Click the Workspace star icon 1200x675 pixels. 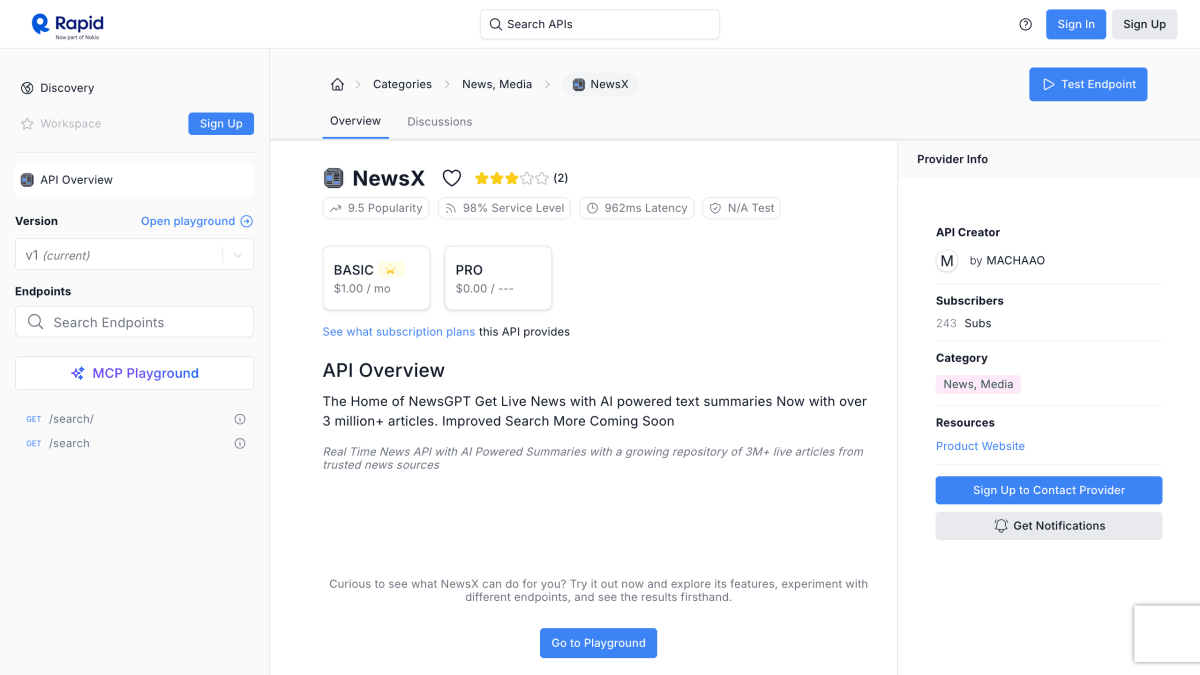(27, 124)
